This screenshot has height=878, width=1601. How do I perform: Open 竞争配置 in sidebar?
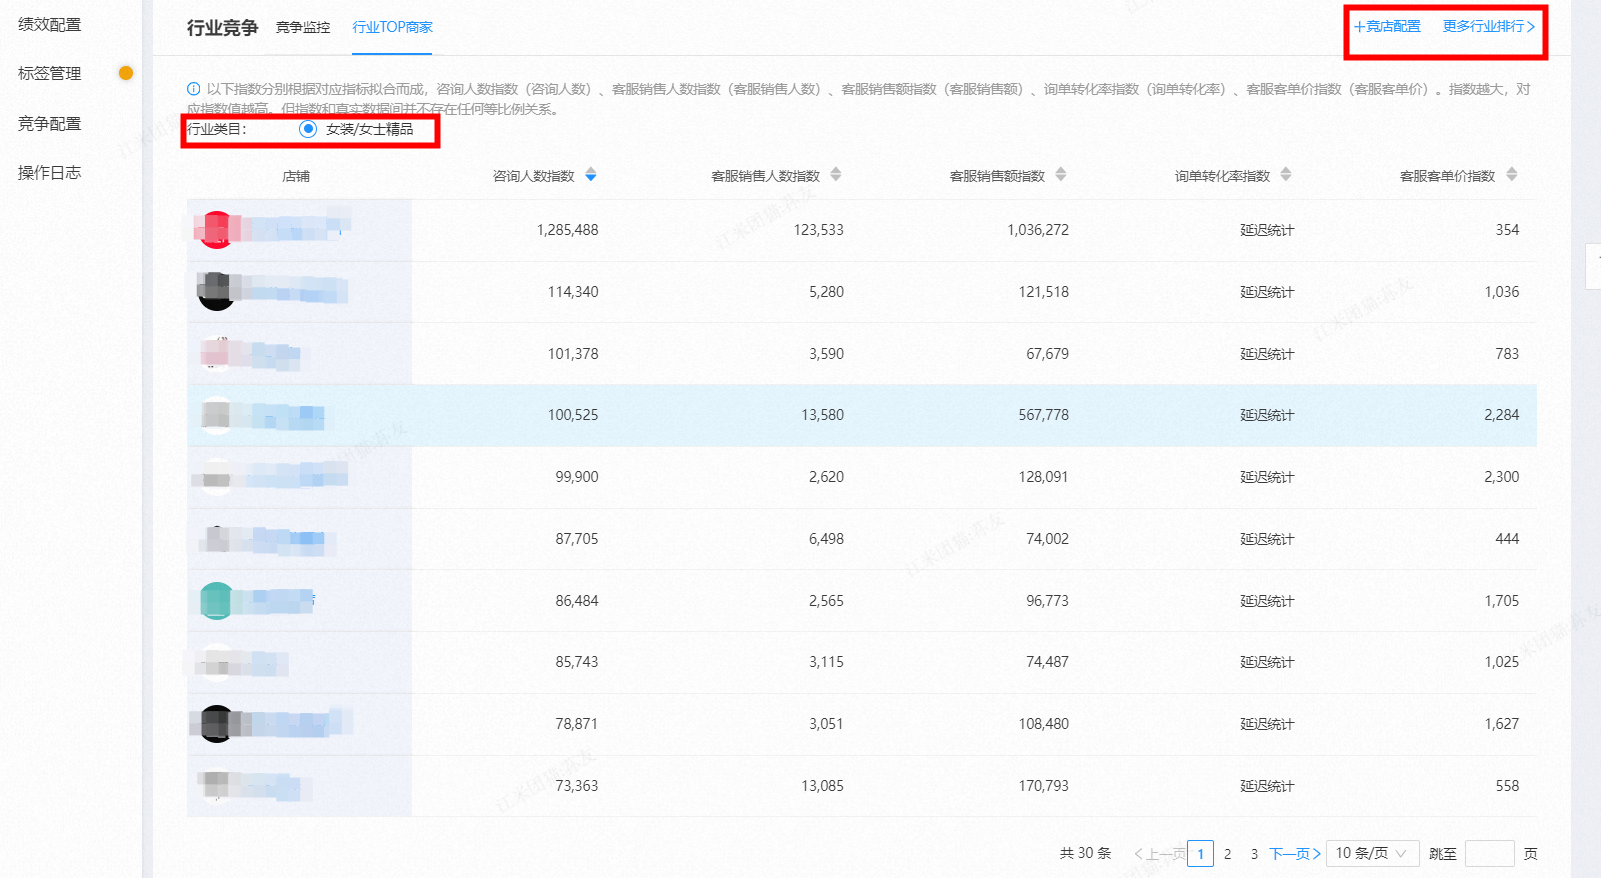click(50, 124)
